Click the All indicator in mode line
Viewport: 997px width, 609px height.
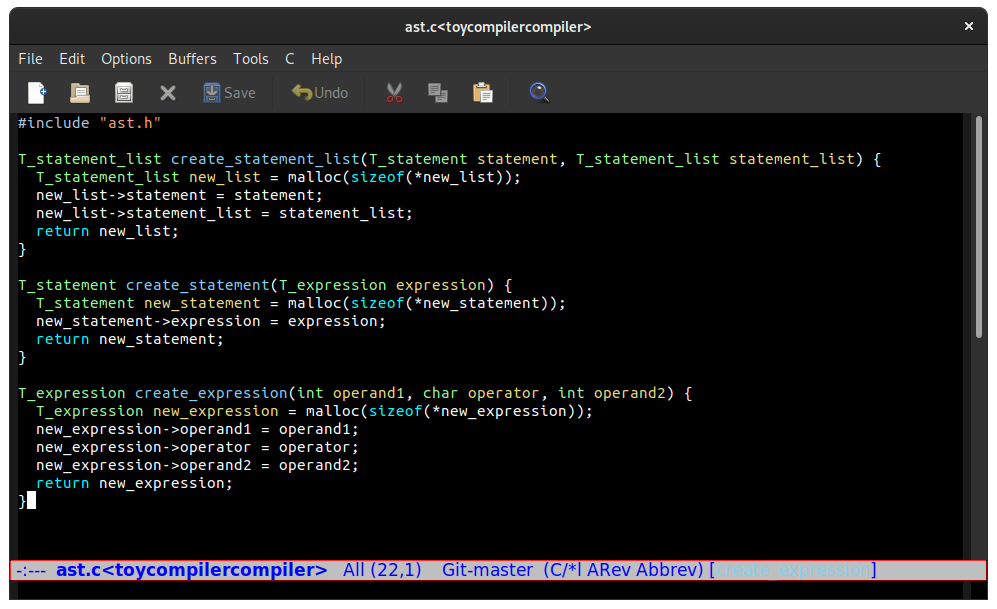(x=354, y=570)
